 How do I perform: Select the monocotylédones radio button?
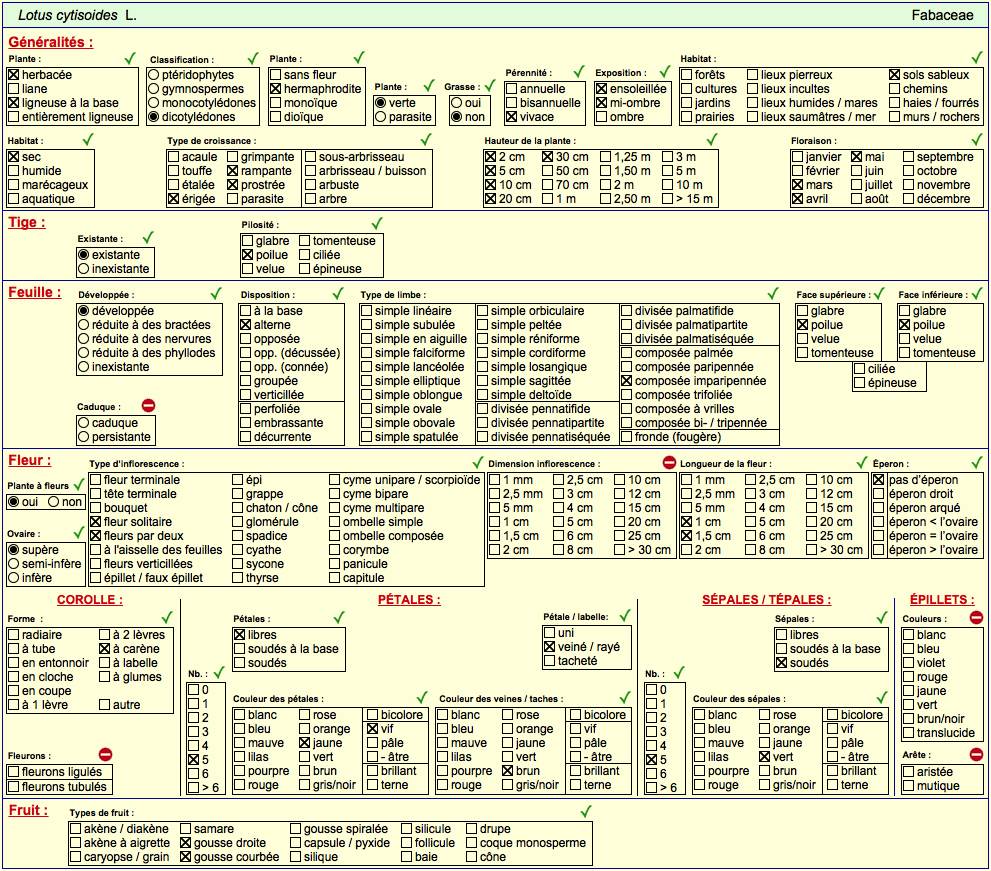coord(154,103)
